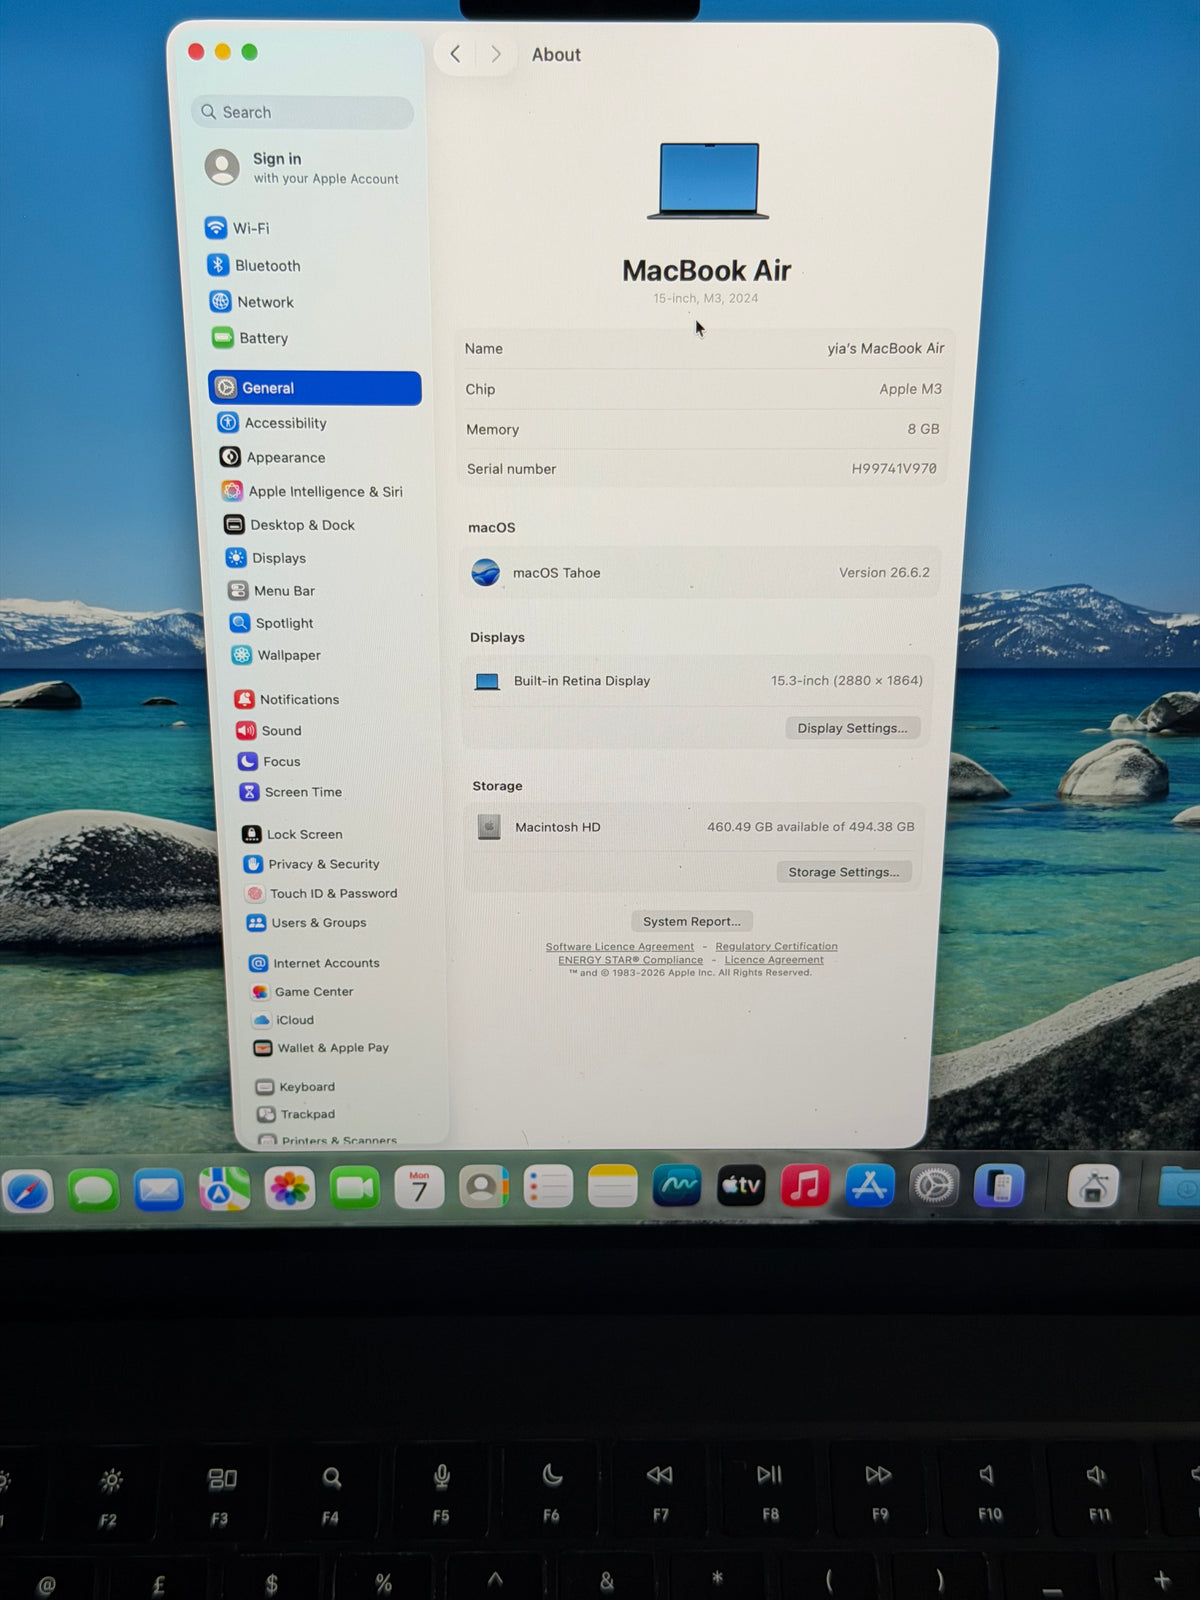Click the Macintosh HD storage row
The image size is (1200, 1600).
tap(695, 827)
